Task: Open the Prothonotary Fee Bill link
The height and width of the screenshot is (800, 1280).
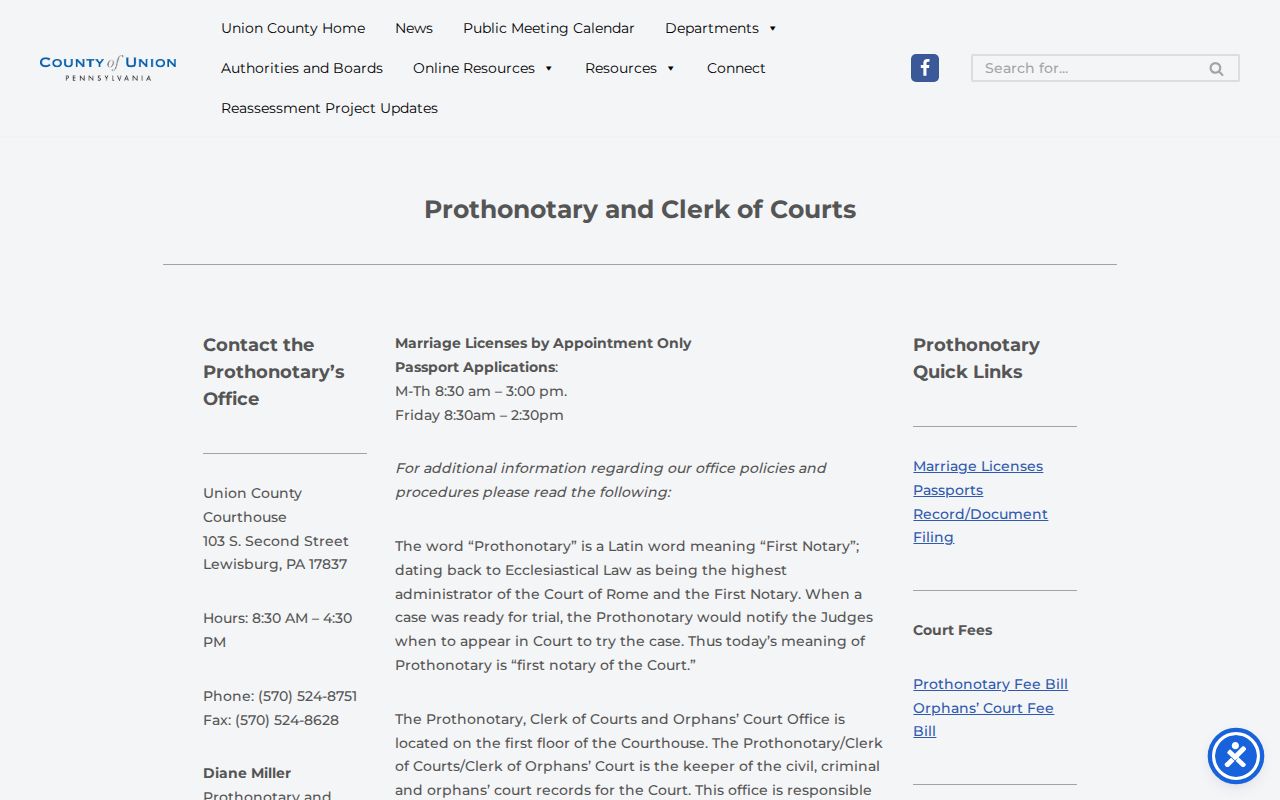Action: (x=990, y=684)
